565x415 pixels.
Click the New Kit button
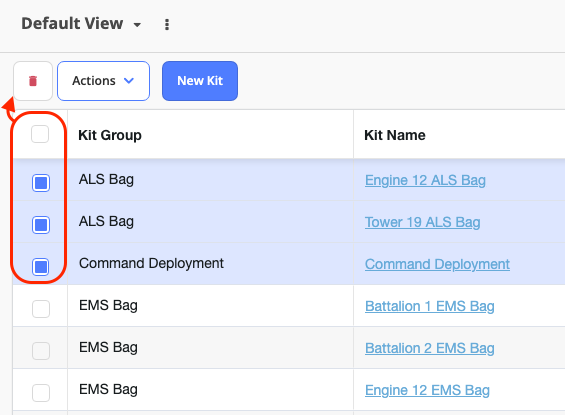click(x=200, y=81)
